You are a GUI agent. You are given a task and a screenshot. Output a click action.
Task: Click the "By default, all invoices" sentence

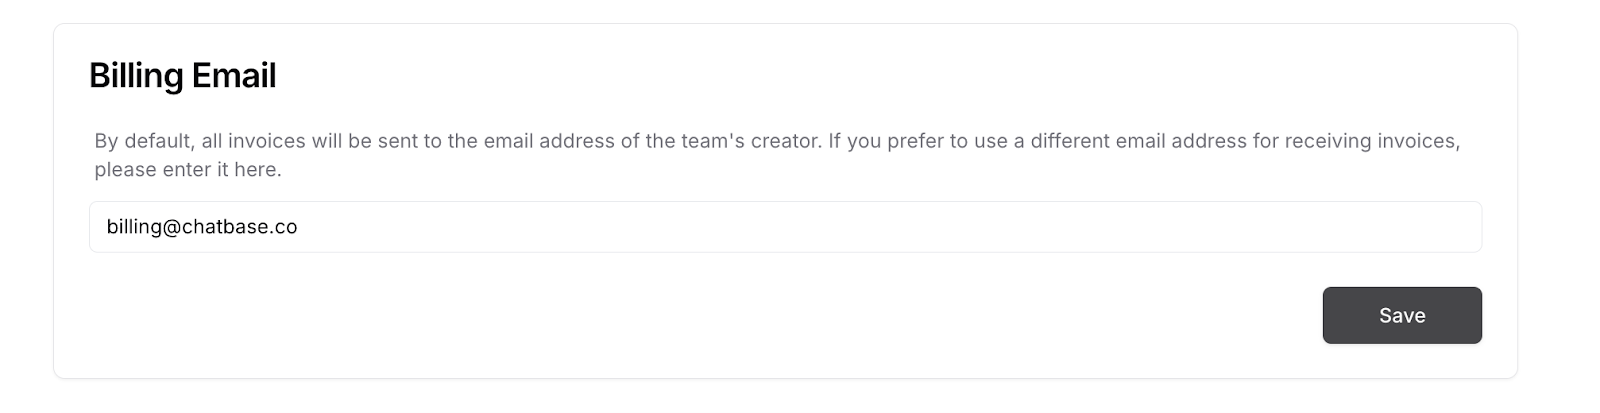click(458, 141)
